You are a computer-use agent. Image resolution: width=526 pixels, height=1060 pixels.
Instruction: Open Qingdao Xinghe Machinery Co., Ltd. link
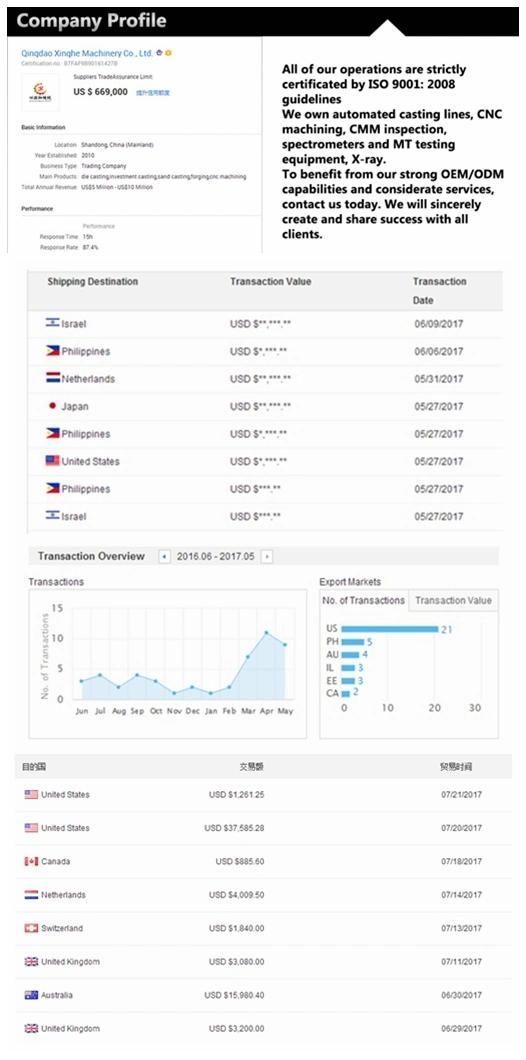coord(87,53)
